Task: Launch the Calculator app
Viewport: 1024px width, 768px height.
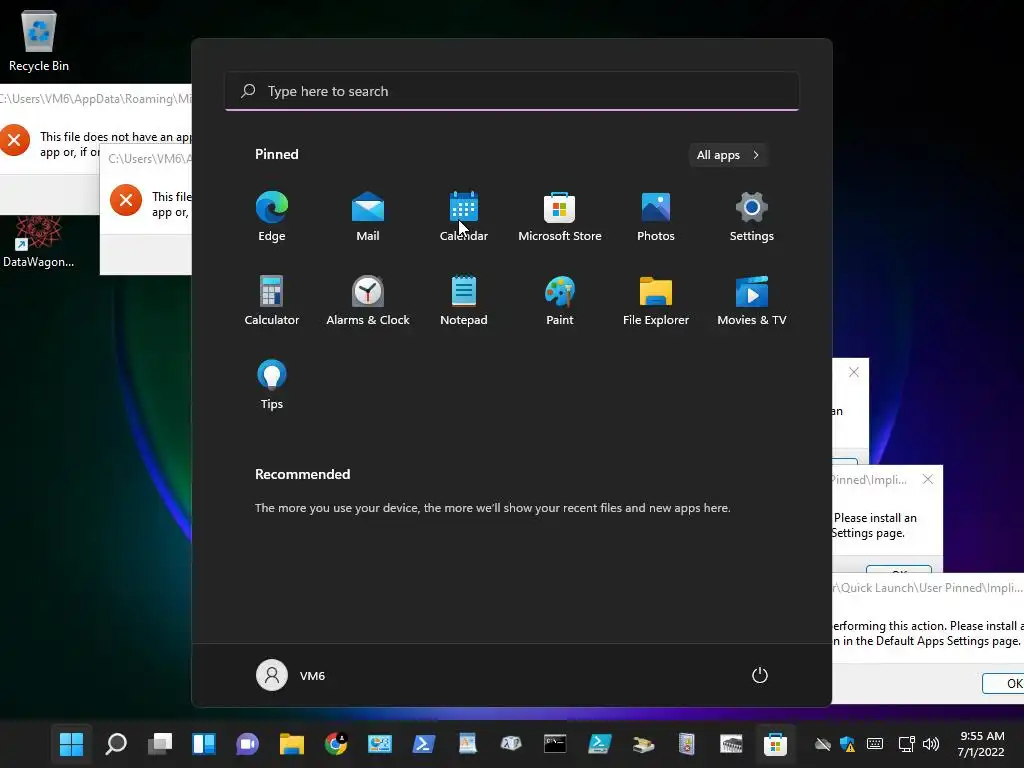Action: pyautogui.click(x=272, y=301)
